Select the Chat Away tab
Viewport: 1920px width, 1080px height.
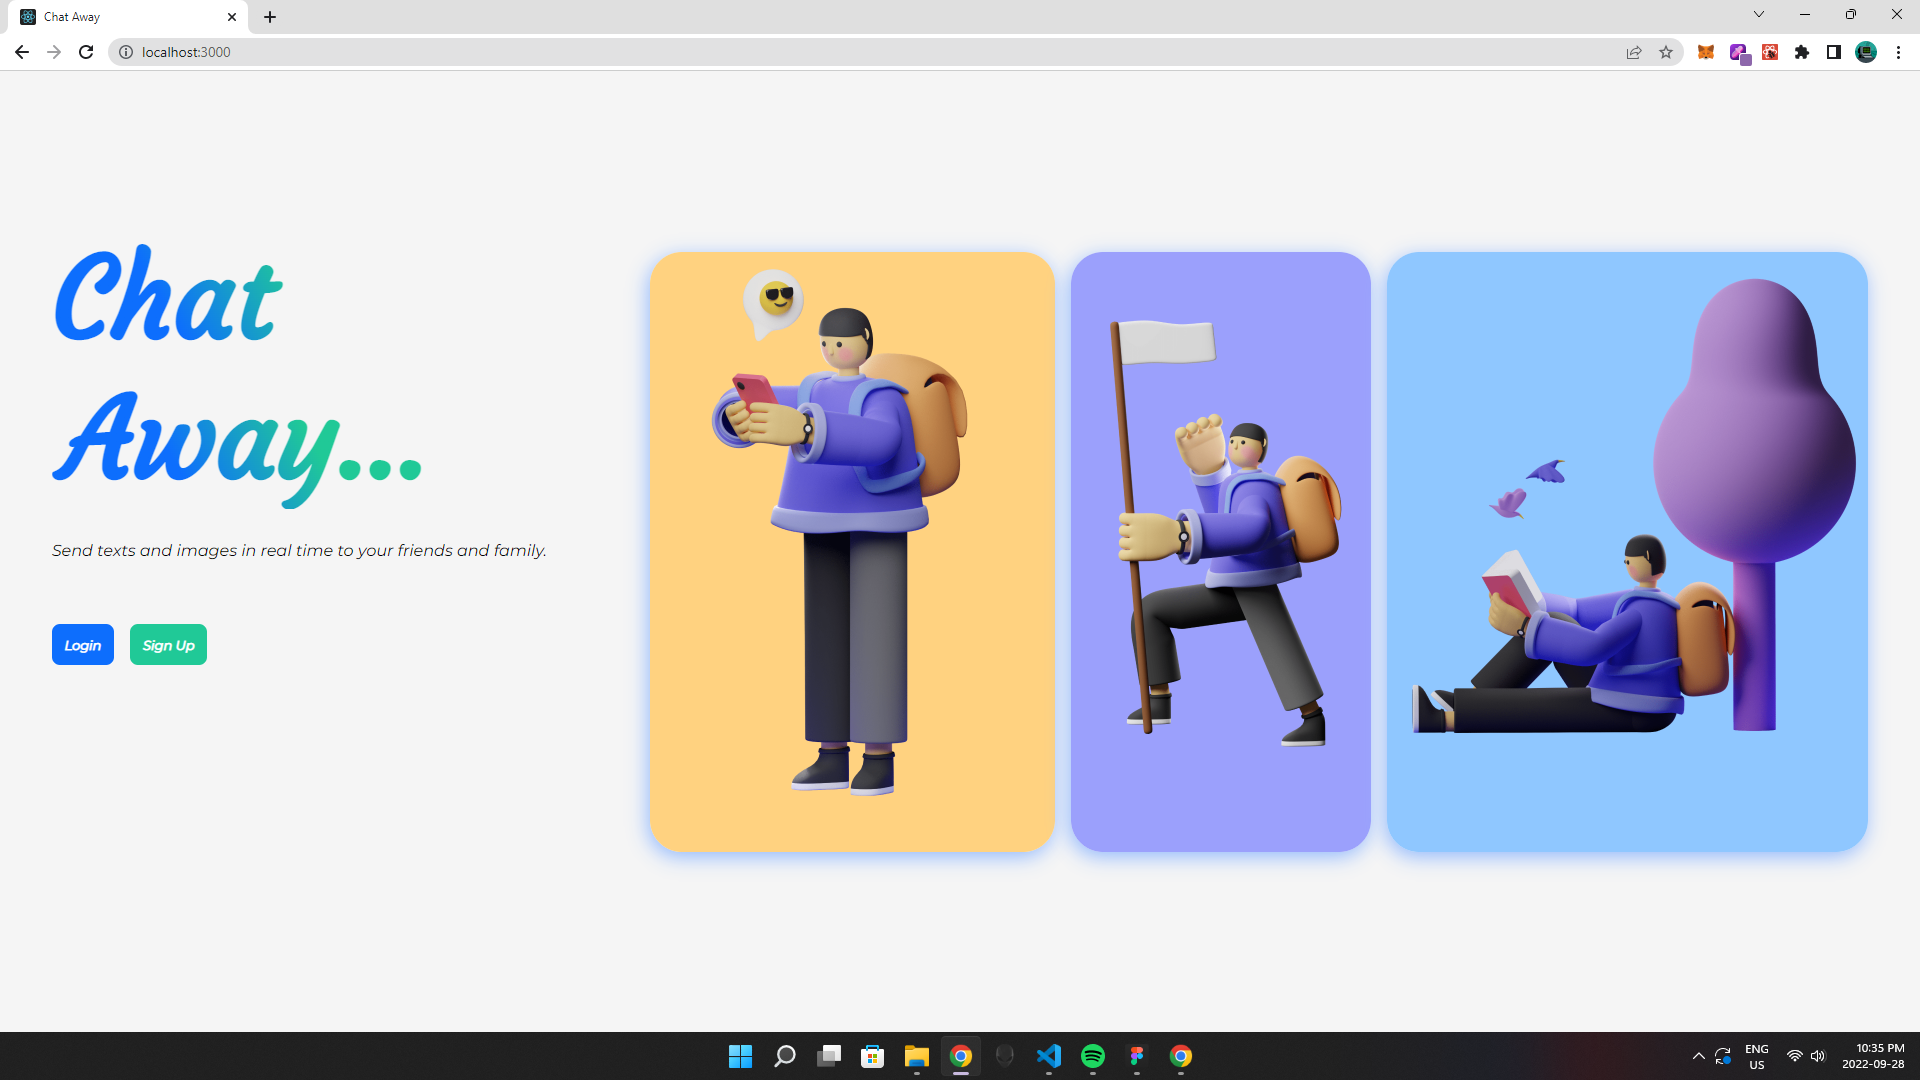(130, 17)
